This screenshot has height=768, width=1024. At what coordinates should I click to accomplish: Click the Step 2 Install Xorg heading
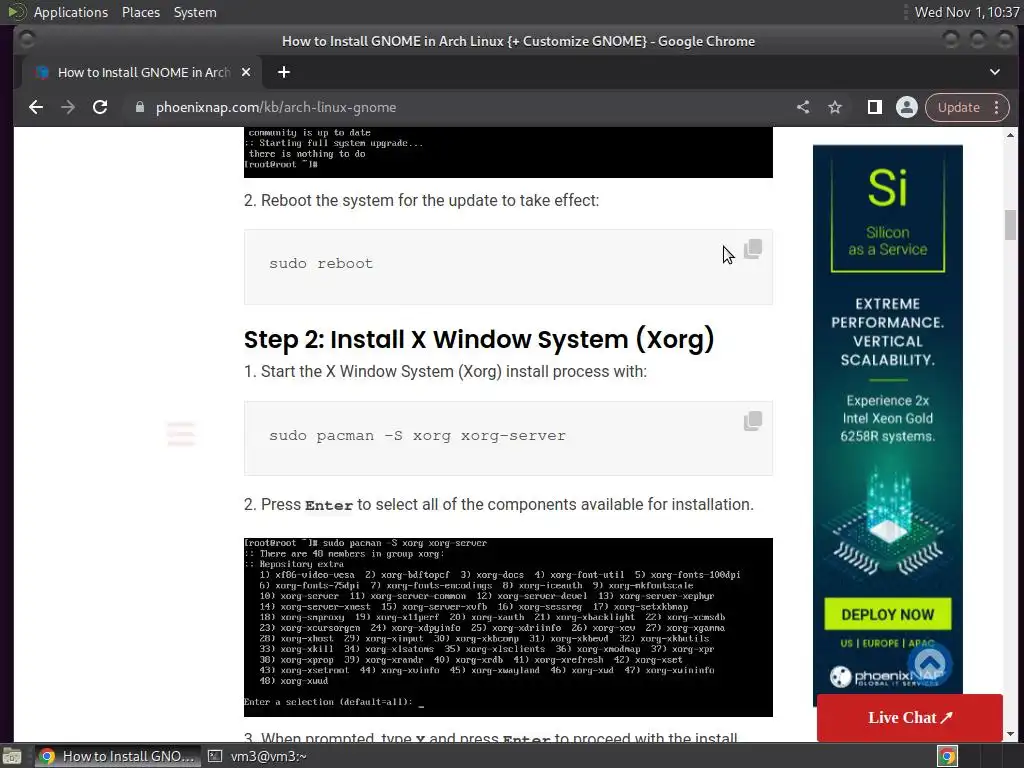tap(479, 340)
